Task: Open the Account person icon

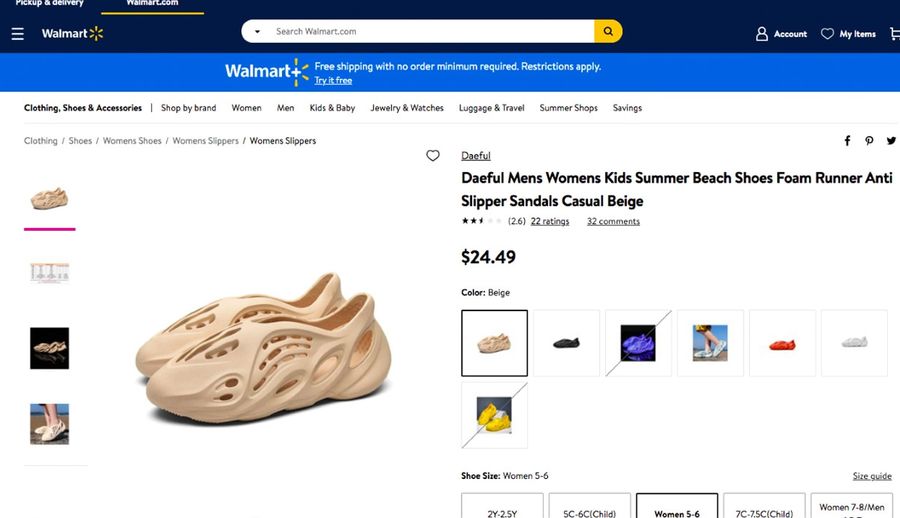Action: (762, 34)
